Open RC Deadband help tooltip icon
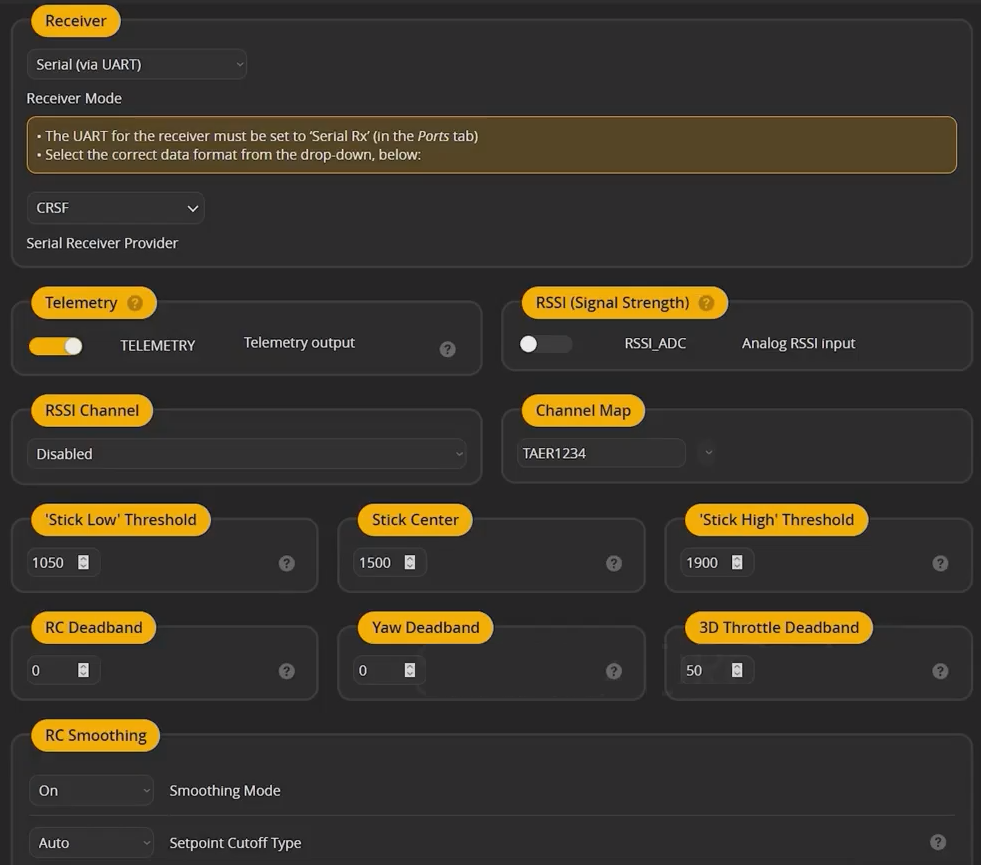This screenshot has width=981, height=865. click(x=287, y=671)
